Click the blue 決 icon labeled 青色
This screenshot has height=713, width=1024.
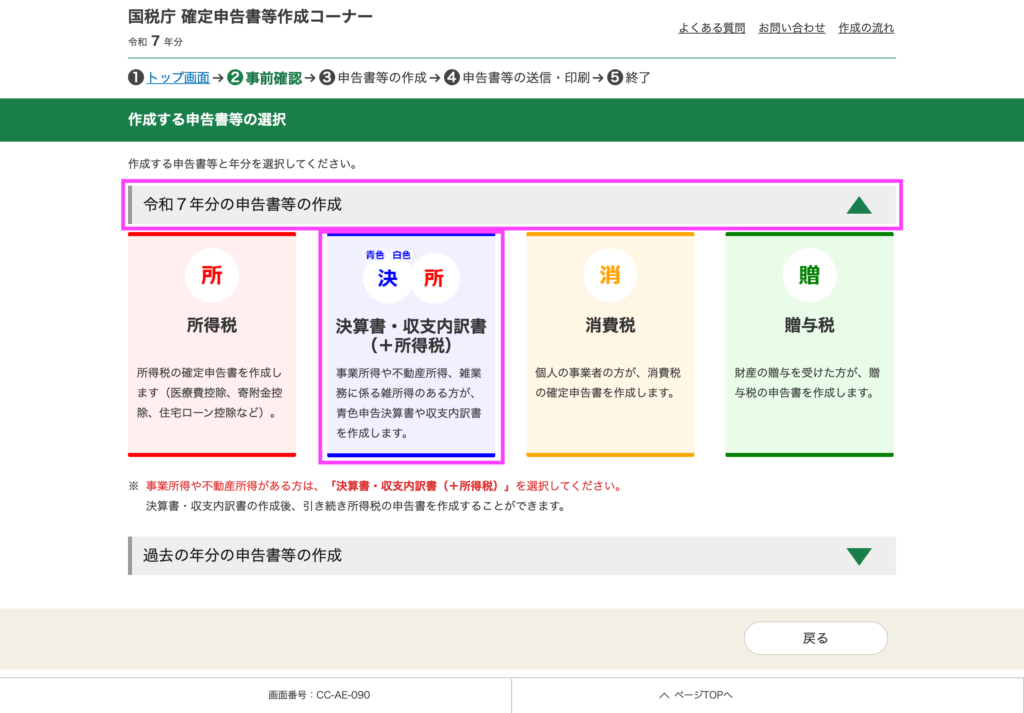click(388, 279)
